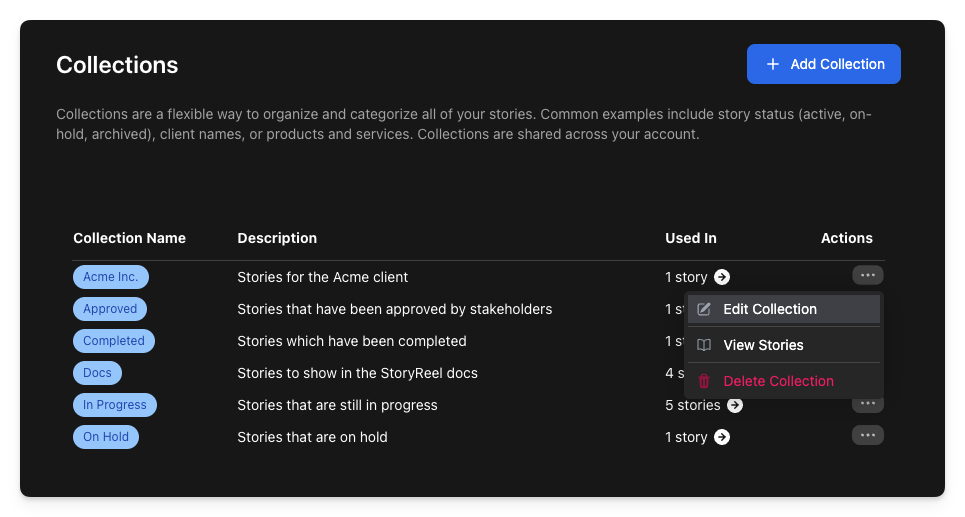
Task: Click the arrow icon beside Acme Inc. story count
Action: point(722,277)
